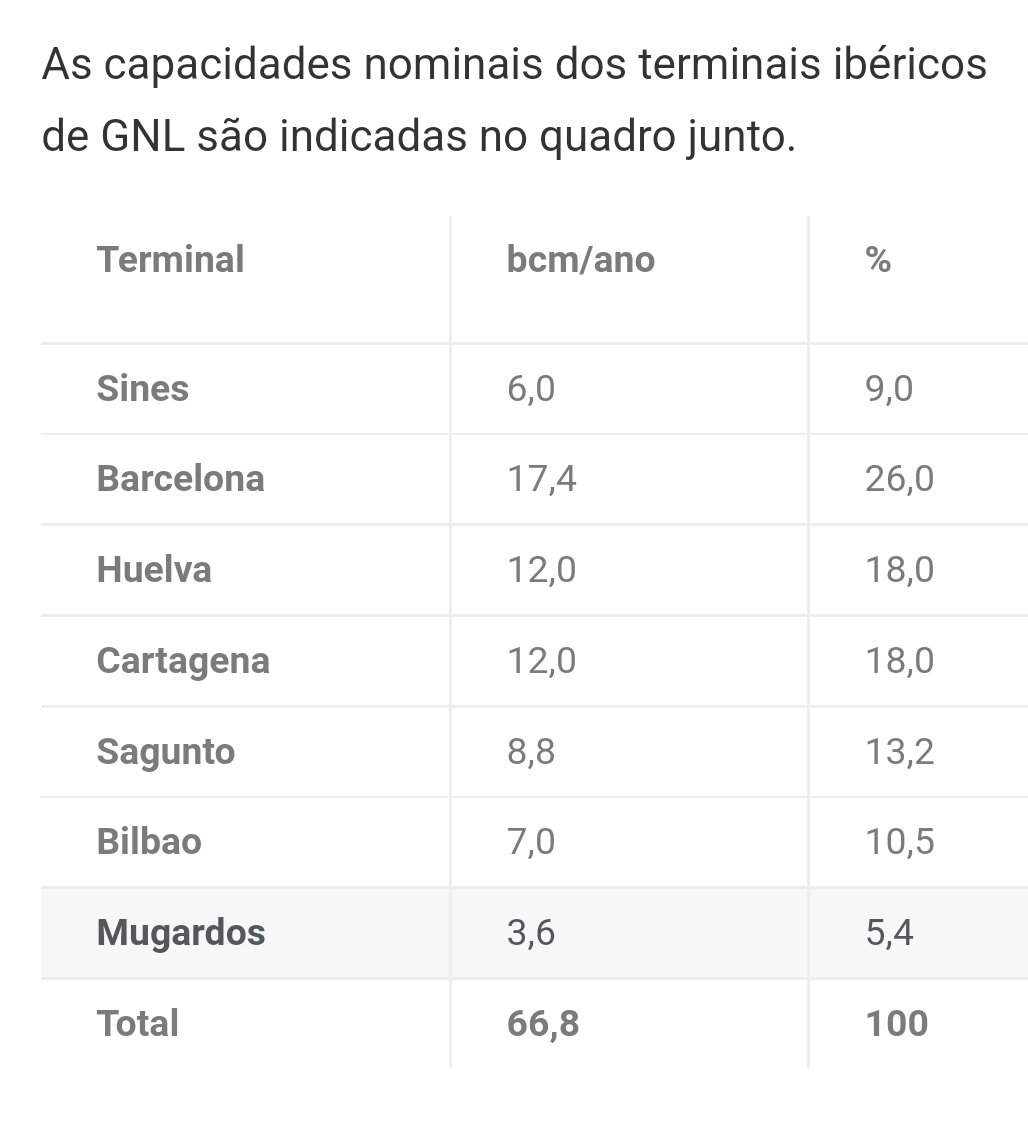1028x1134 pixels.
Task: Click Barcelona's 17,4 capacity value
Action: [x=541, y=479]
